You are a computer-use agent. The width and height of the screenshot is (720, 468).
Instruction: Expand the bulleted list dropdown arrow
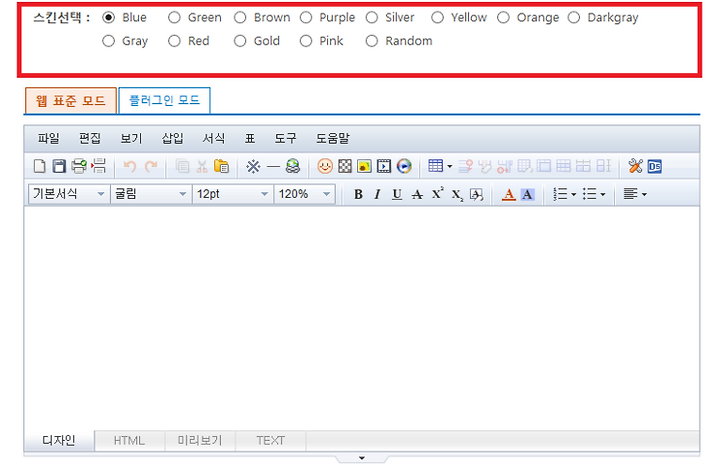[x=603, y=195]
